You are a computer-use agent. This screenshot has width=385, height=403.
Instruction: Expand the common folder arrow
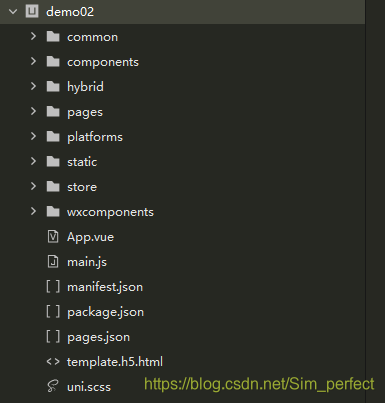(33, 36)
